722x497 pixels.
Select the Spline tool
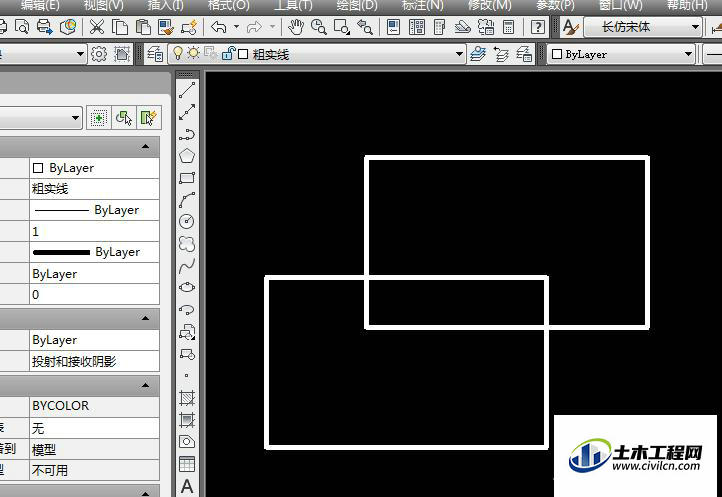187,266
